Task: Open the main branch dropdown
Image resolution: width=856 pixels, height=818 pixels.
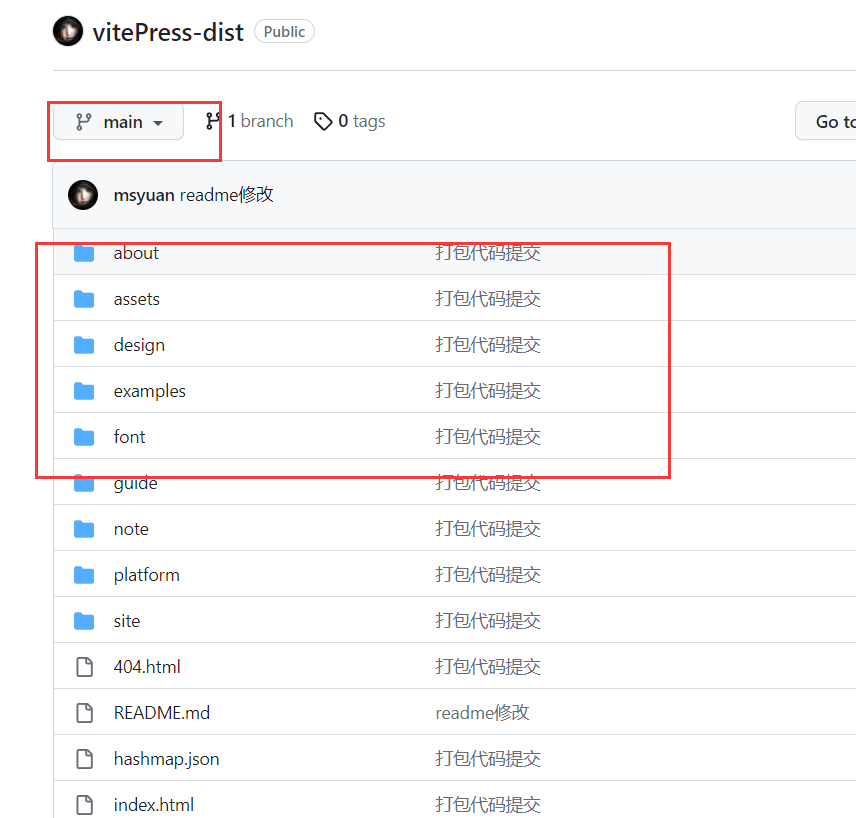Action: point(118,122)
